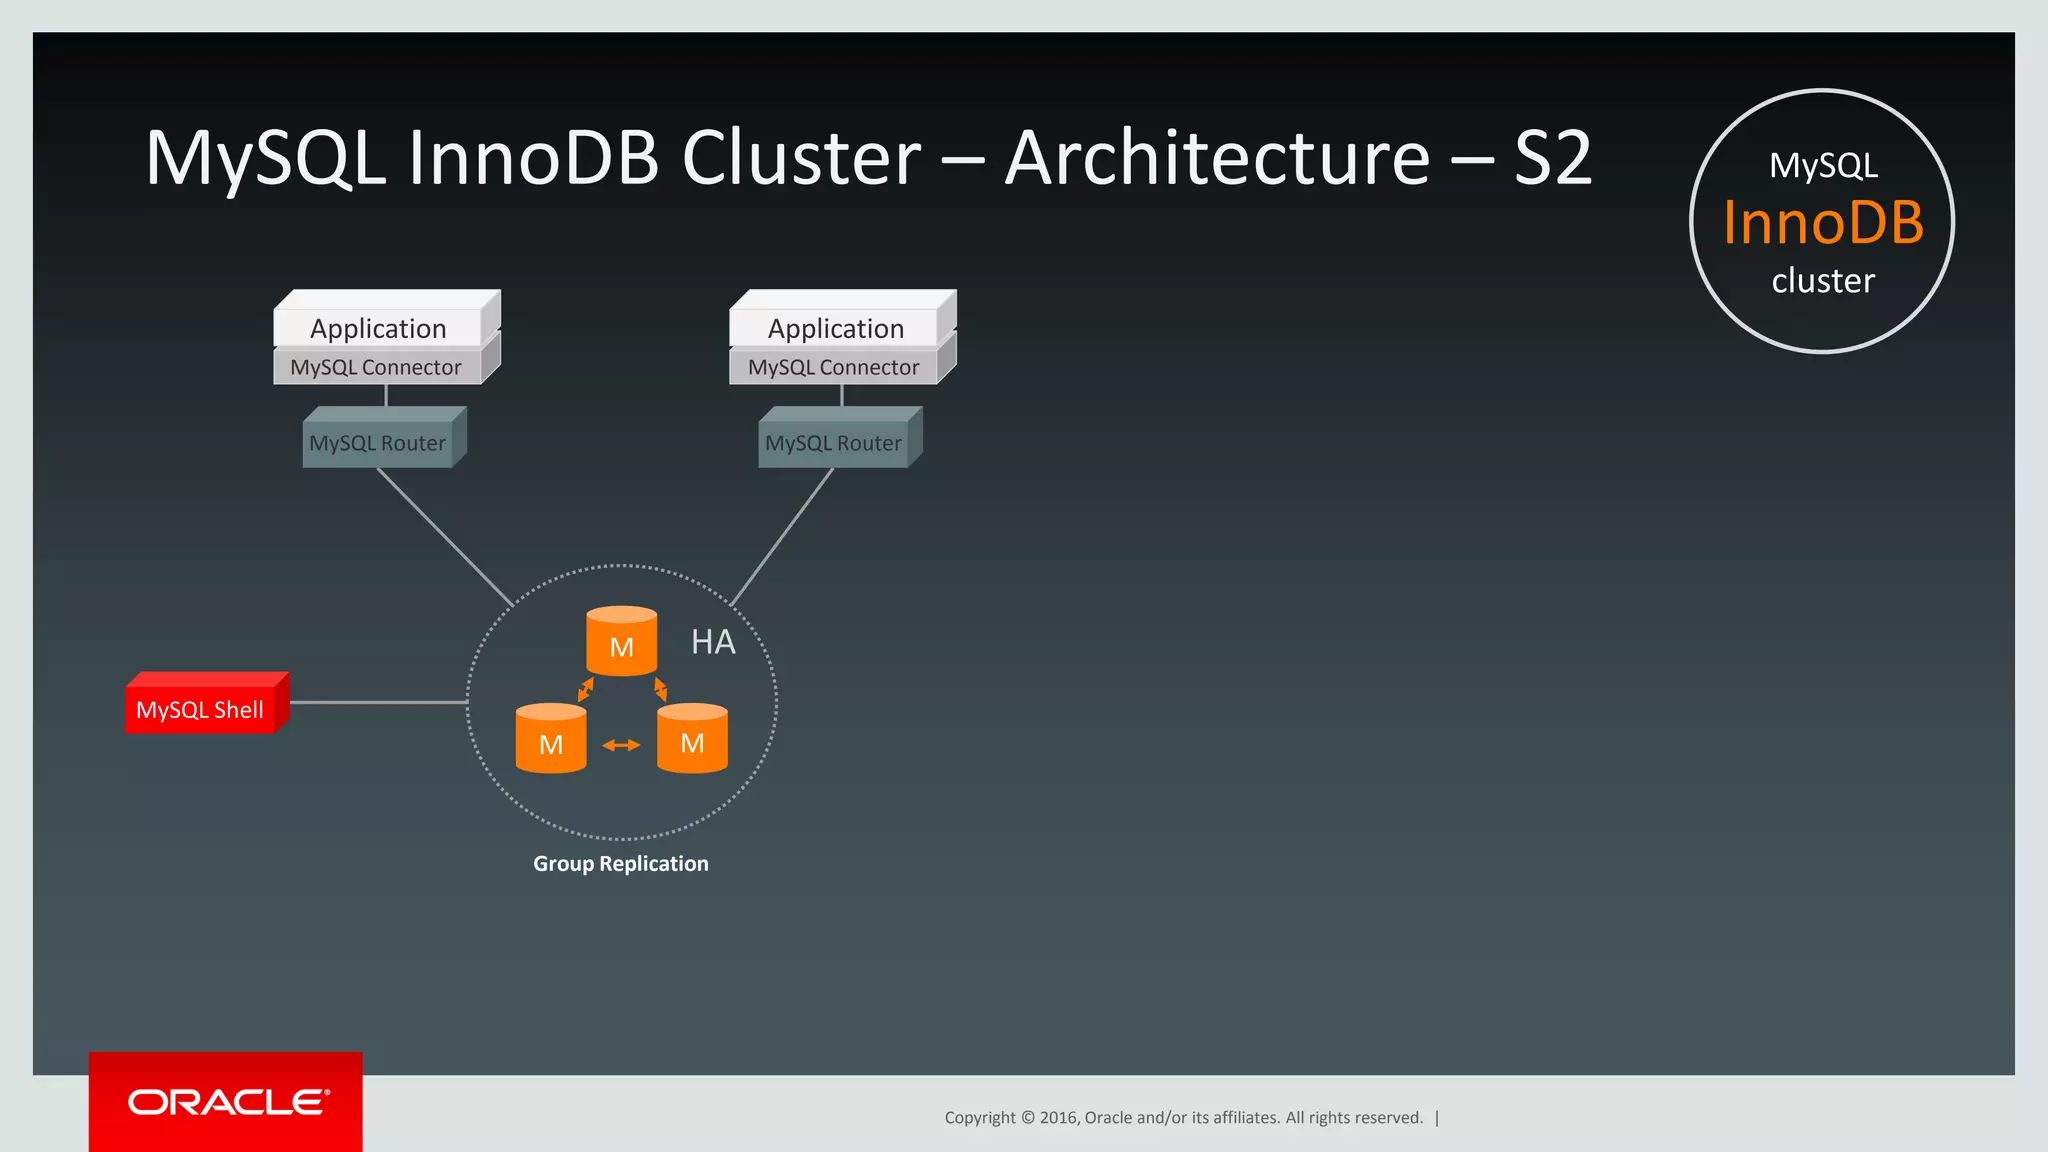
Task: Click the HA label in the cluster
Action: (x=713, y=642)
